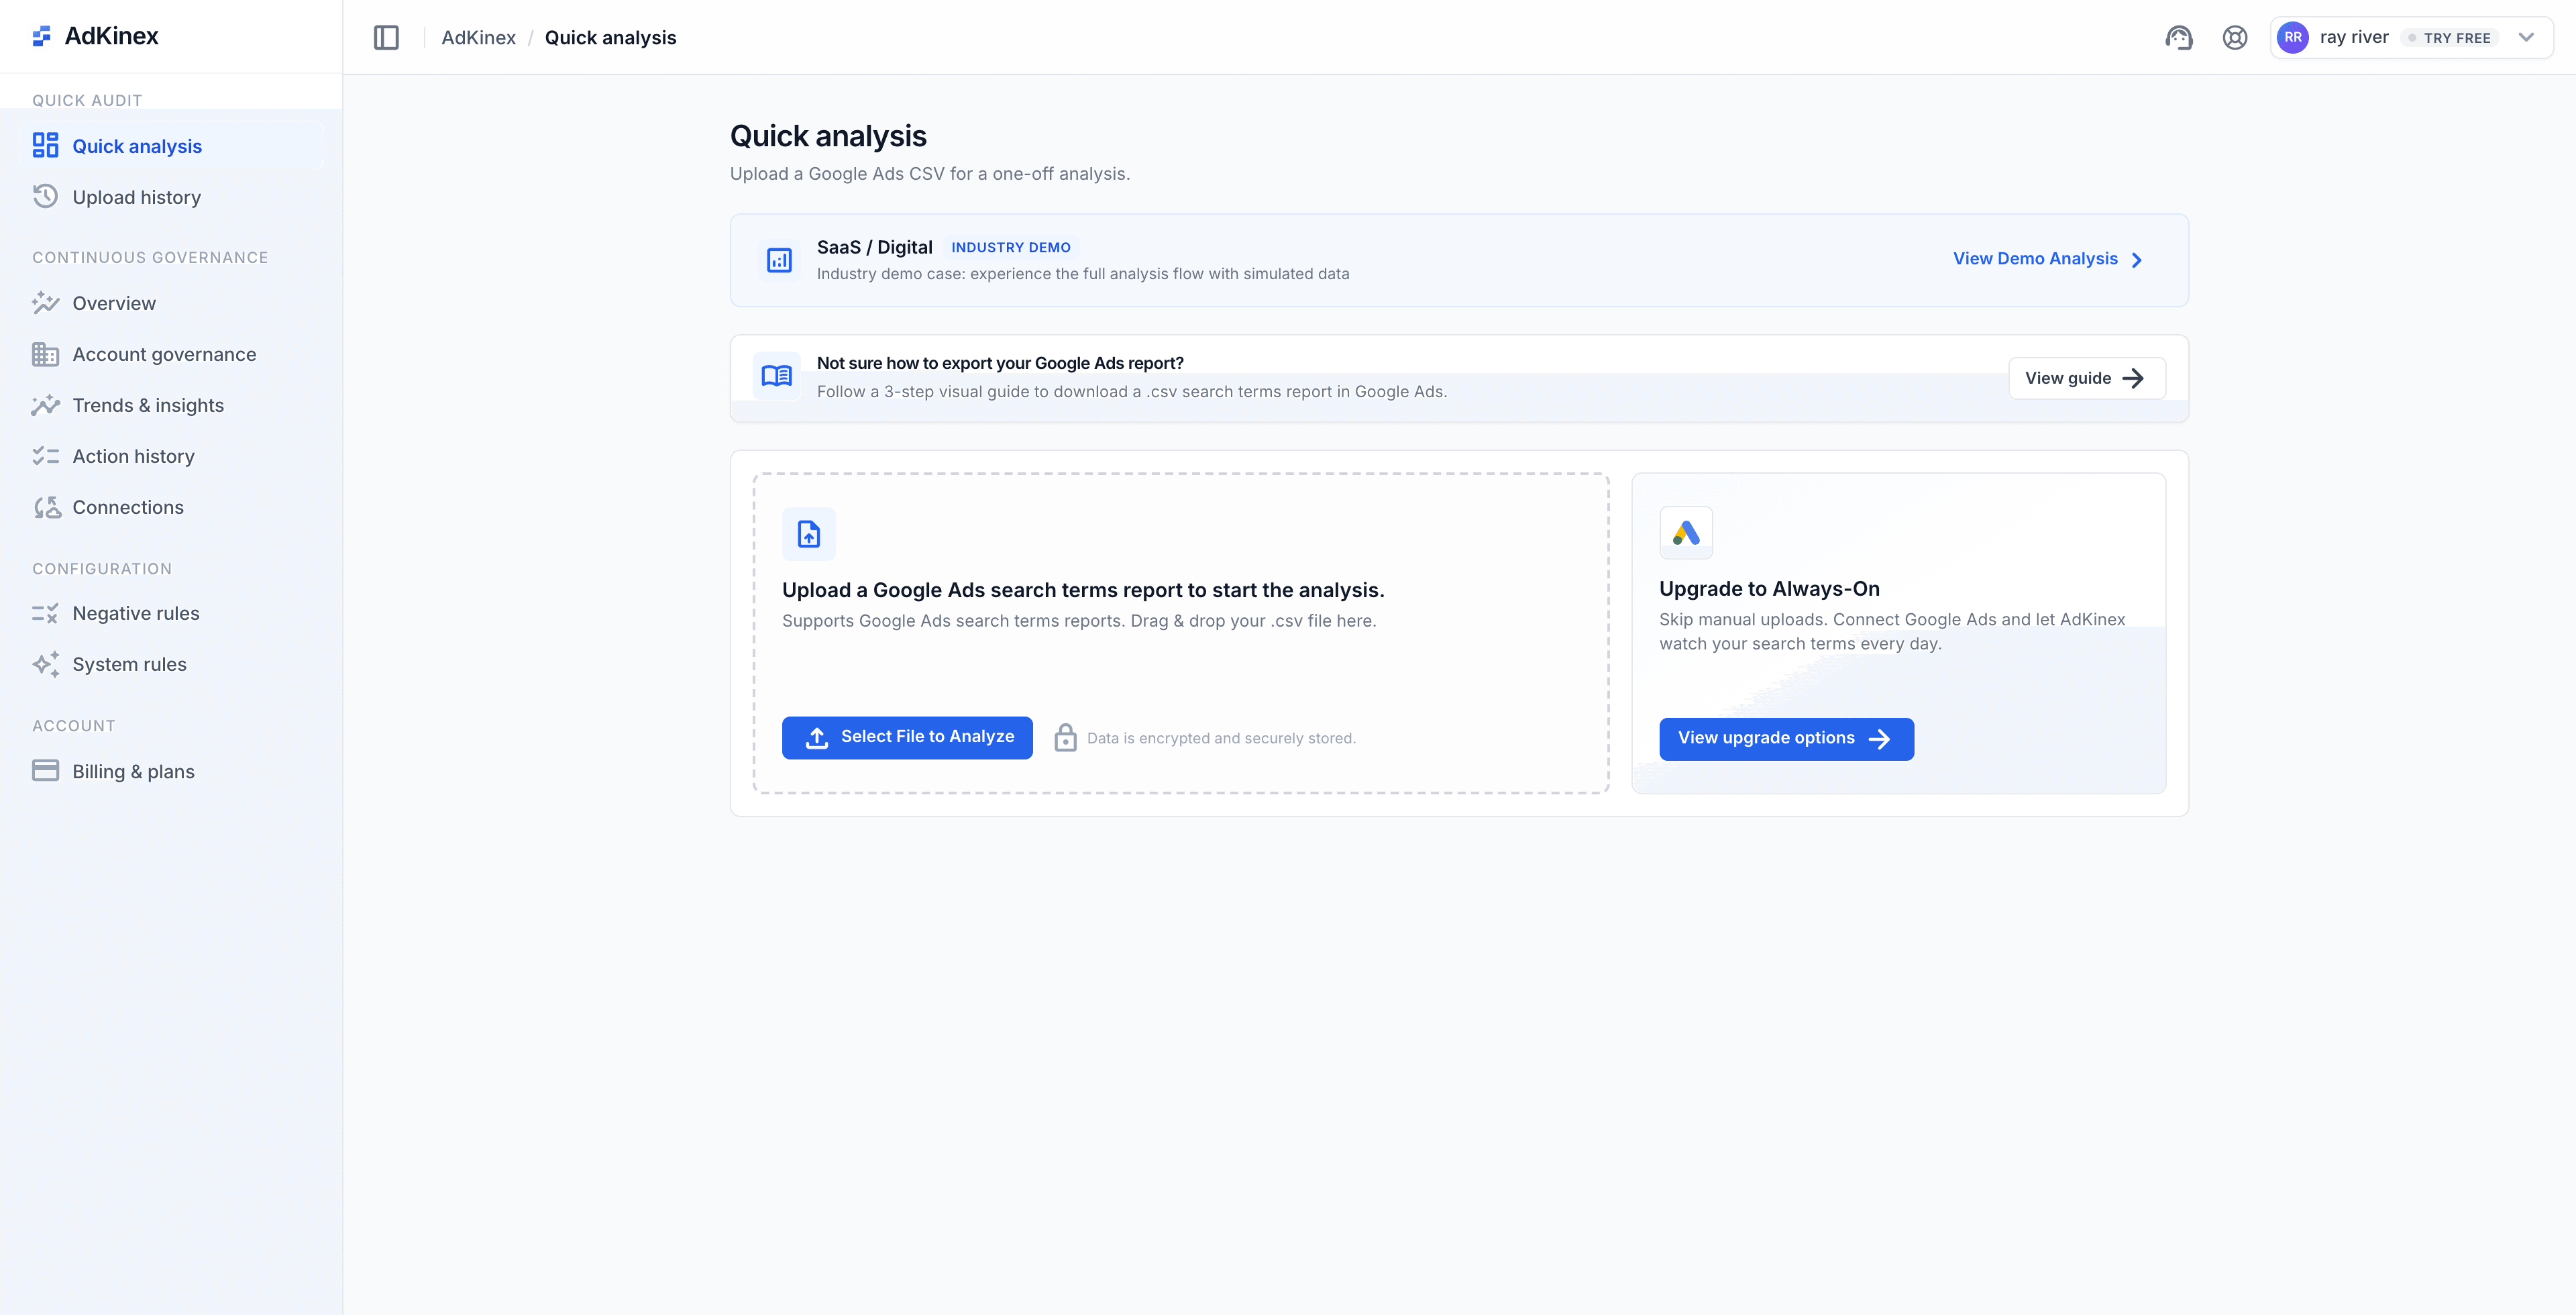Click the Upload history clock icon
This screenshot has height=1315, width=2576.
click(45, 197)
